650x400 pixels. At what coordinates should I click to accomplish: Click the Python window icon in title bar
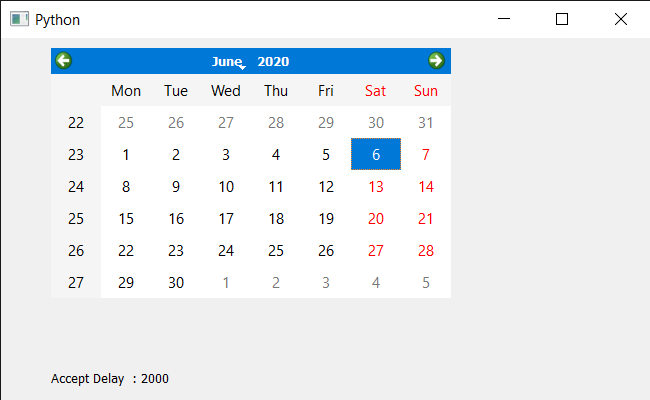19,19
